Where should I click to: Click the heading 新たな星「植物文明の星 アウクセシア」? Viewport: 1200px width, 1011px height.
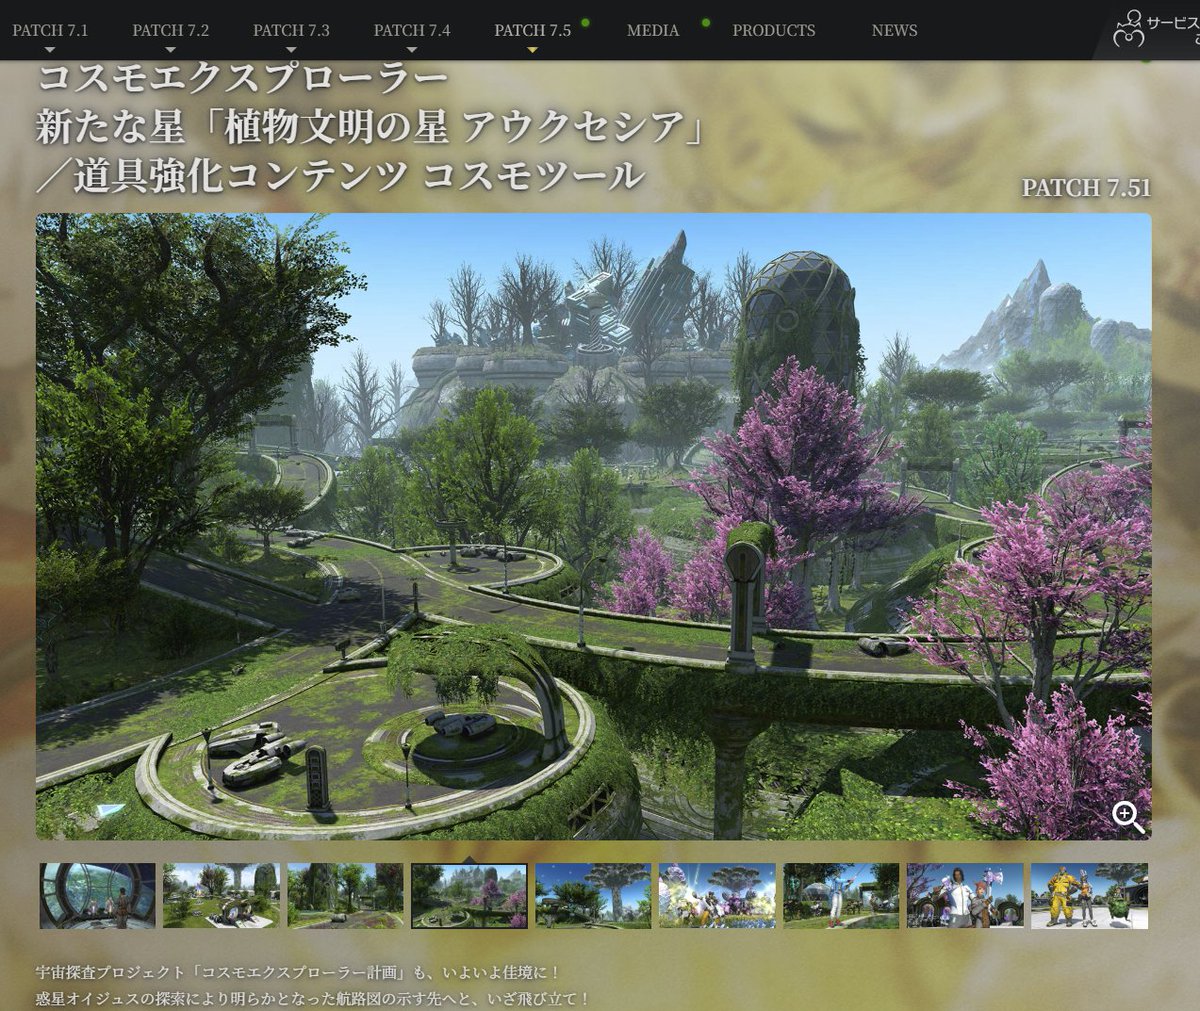point(370,127)
